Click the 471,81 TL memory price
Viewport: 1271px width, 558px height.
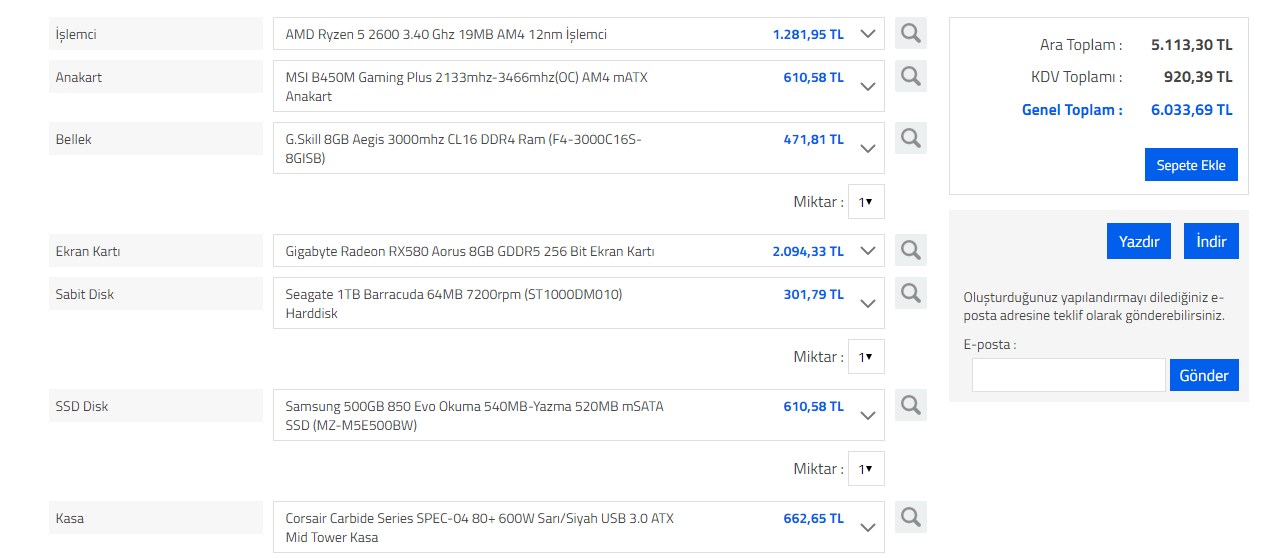click(x=814, y=139)
